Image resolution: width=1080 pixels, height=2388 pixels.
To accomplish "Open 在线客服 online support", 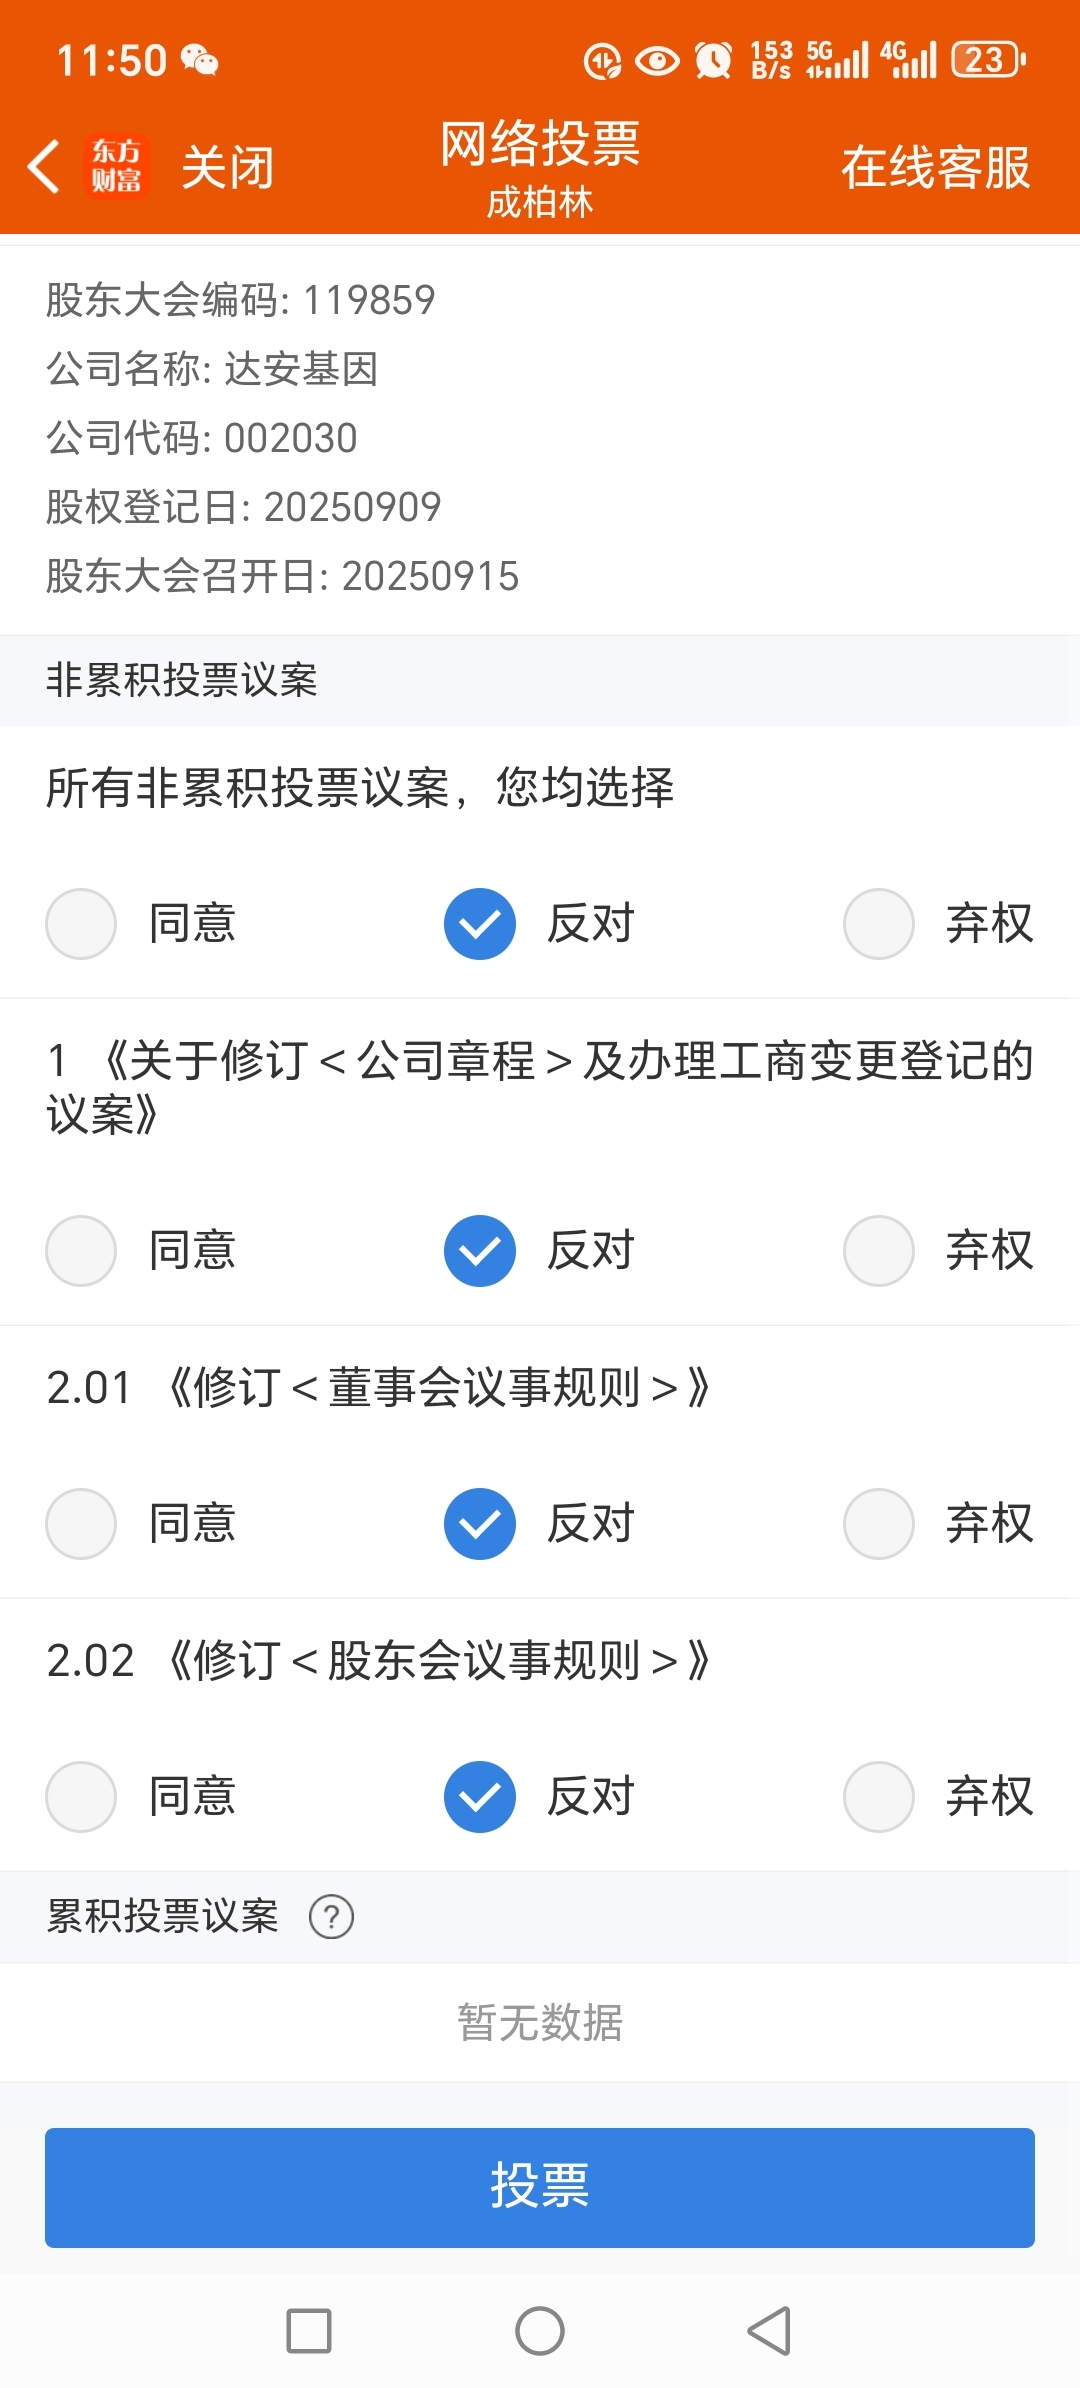I will (936, 167).
